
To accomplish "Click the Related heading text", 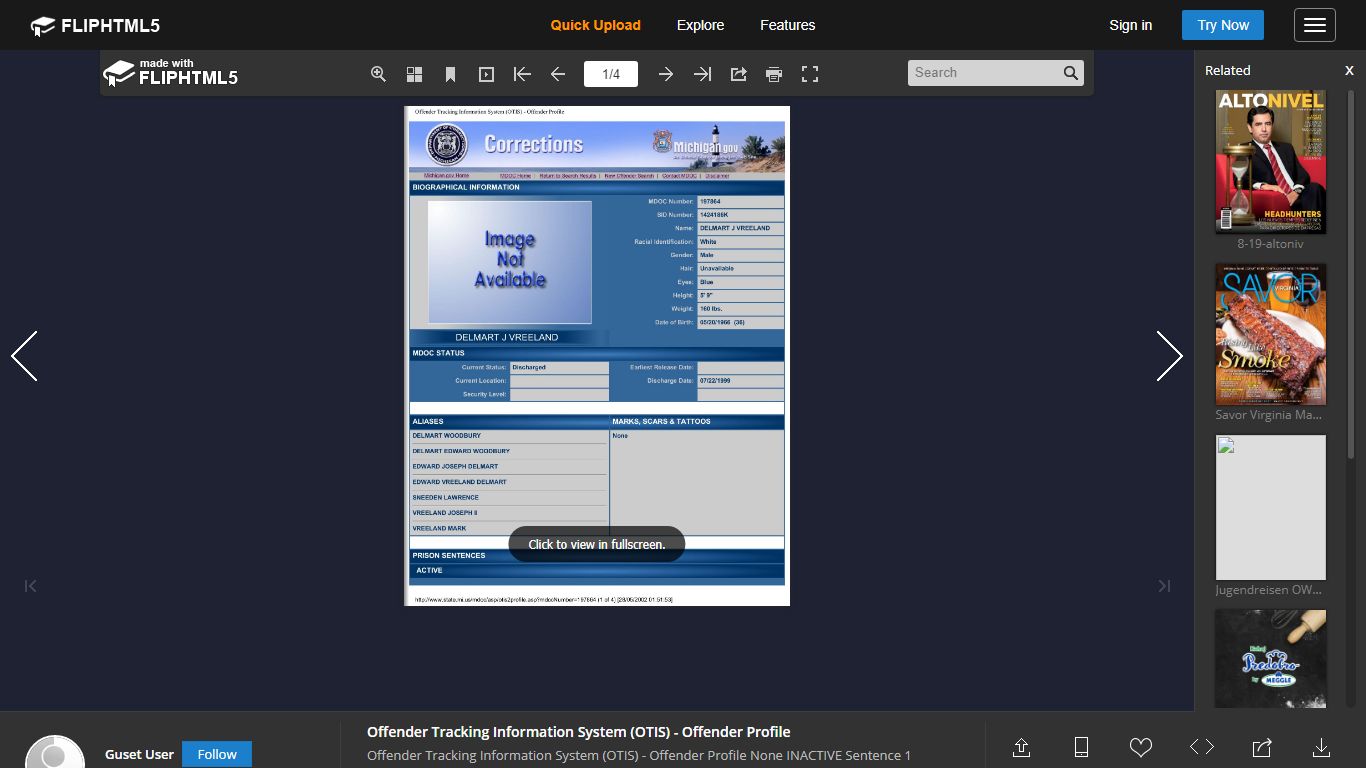I will tap(1227, 70).
